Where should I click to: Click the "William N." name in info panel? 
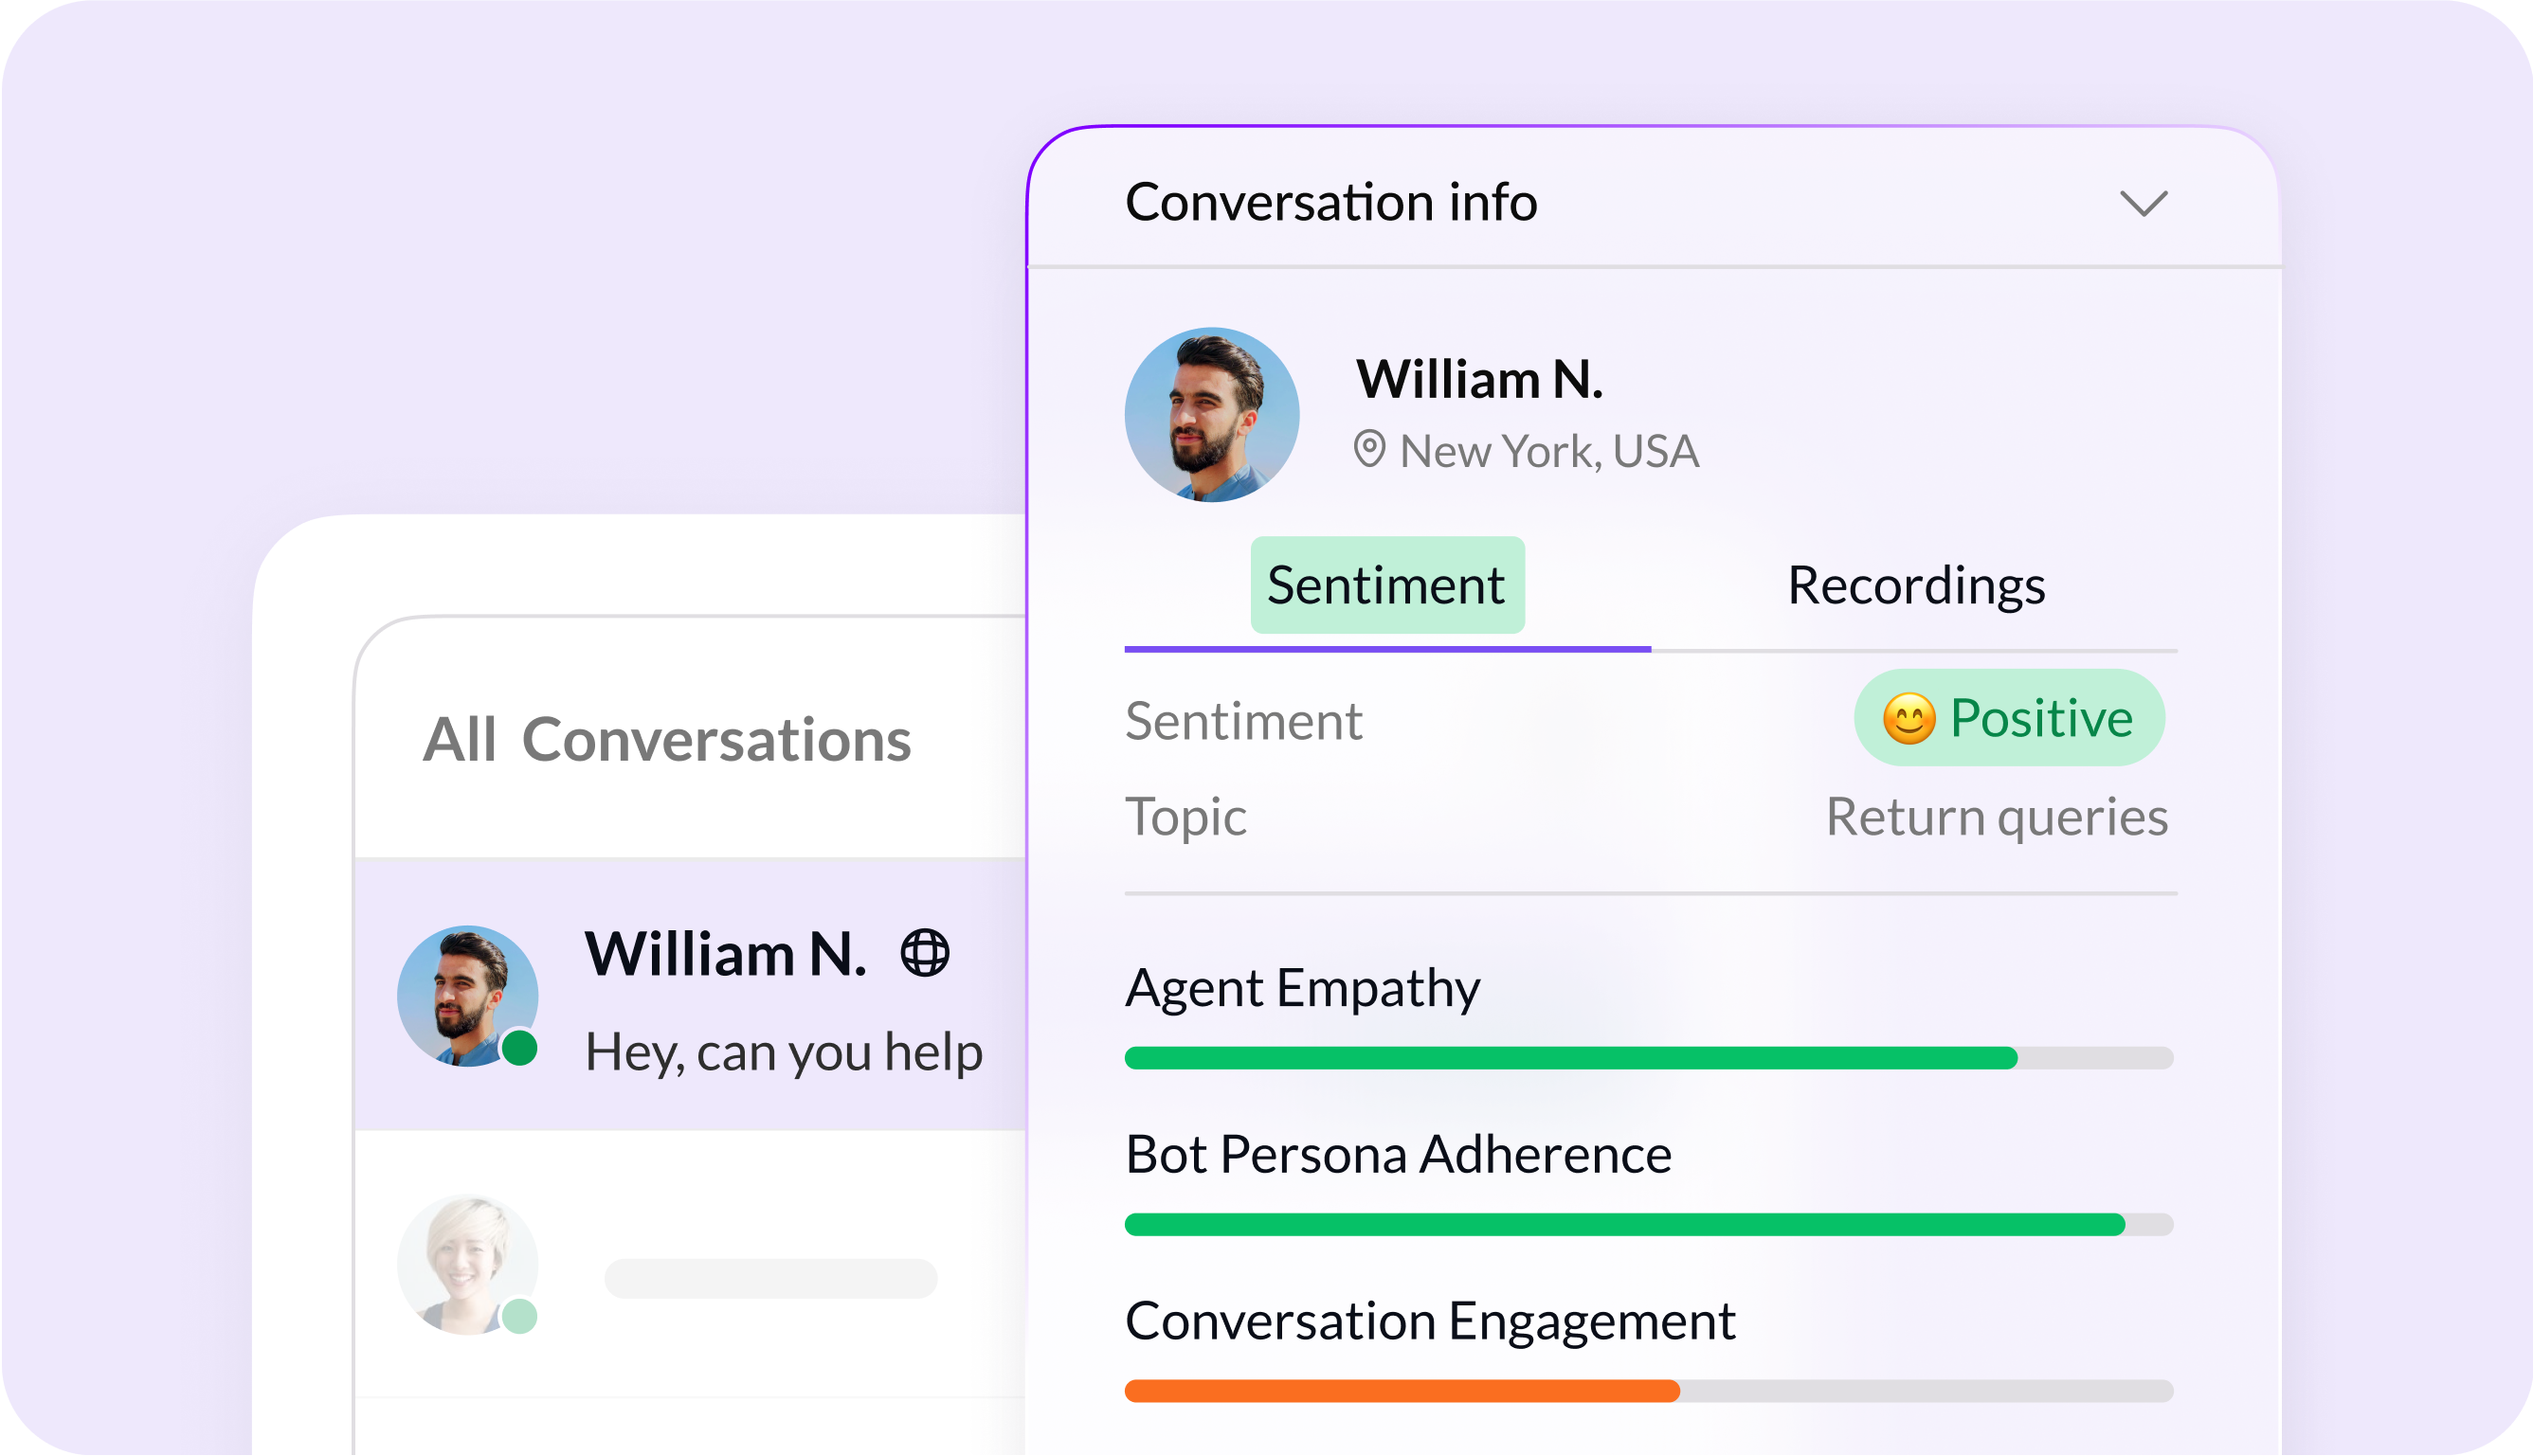[x=1478, y=379]
